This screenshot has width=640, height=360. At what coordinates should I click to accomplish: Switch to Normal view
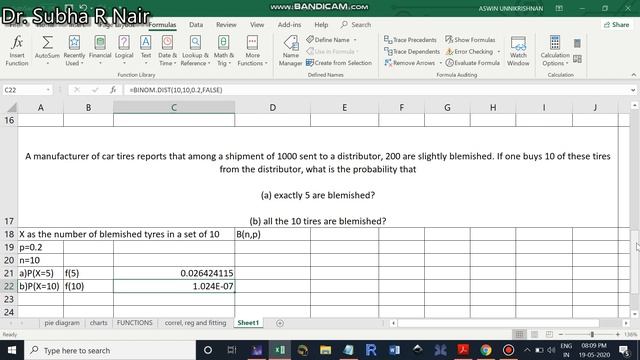click(x=519, y=335)
